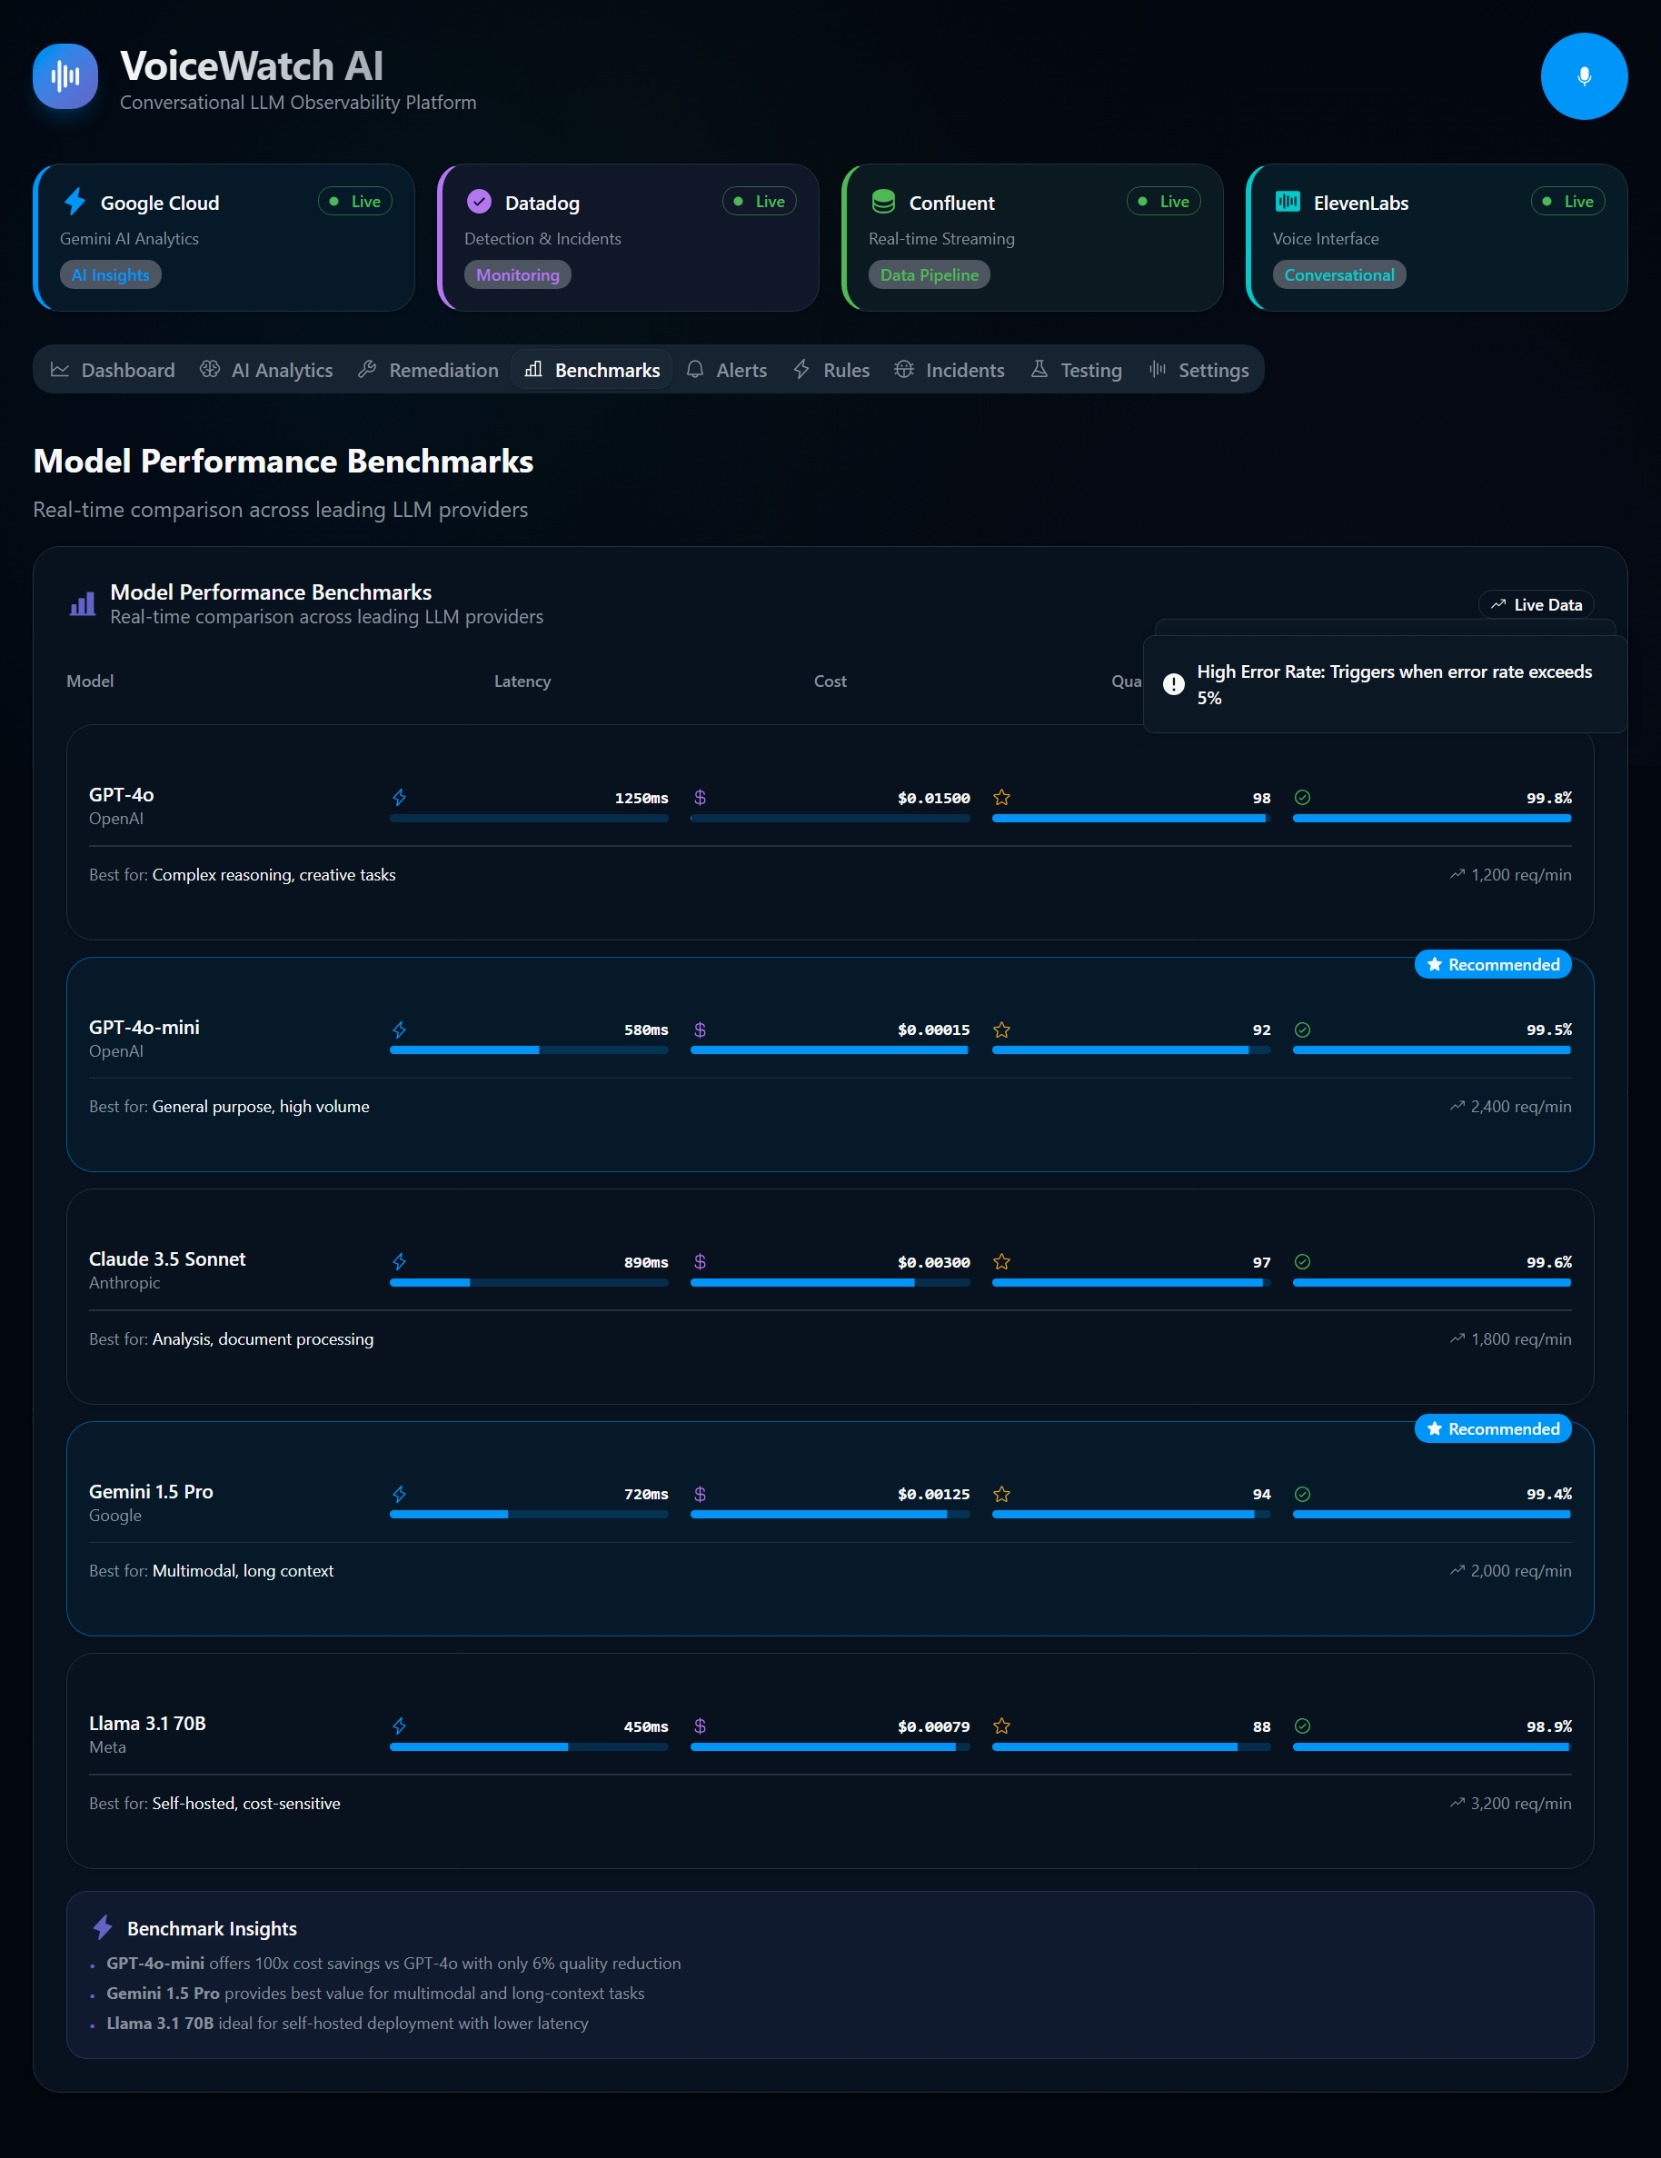Go to the Remediation tab
Screen dimensions: 1661x2158
[428, 370]
